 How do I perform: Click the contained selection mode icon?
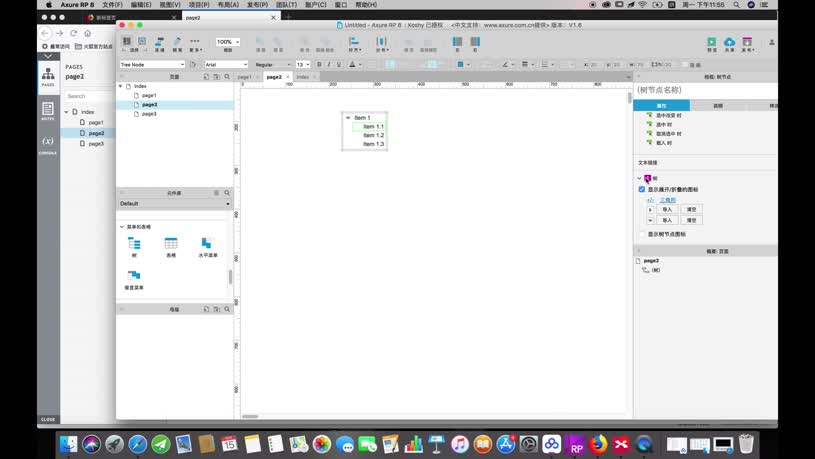[142, 41]
